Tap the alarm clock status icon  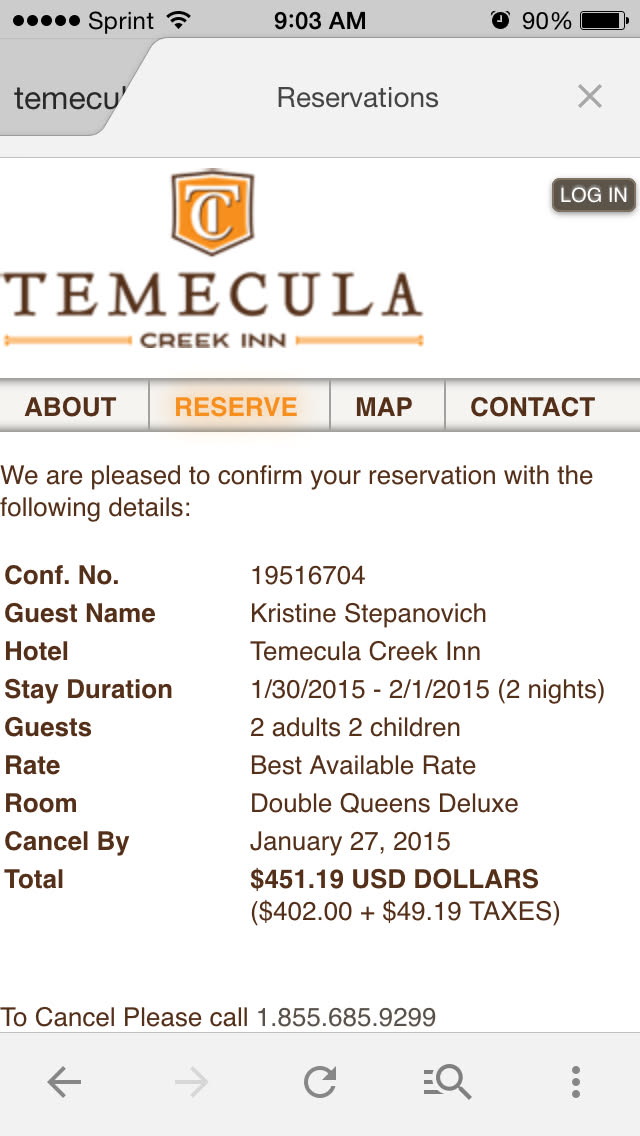[x=500, y=20]
